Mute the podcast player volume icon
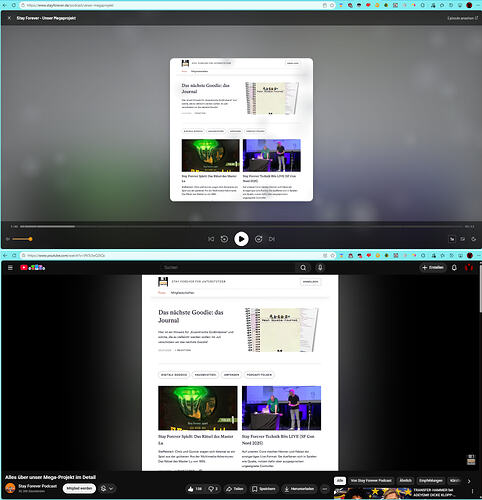Viewport: 482px width, 500px height. [8, 239]
